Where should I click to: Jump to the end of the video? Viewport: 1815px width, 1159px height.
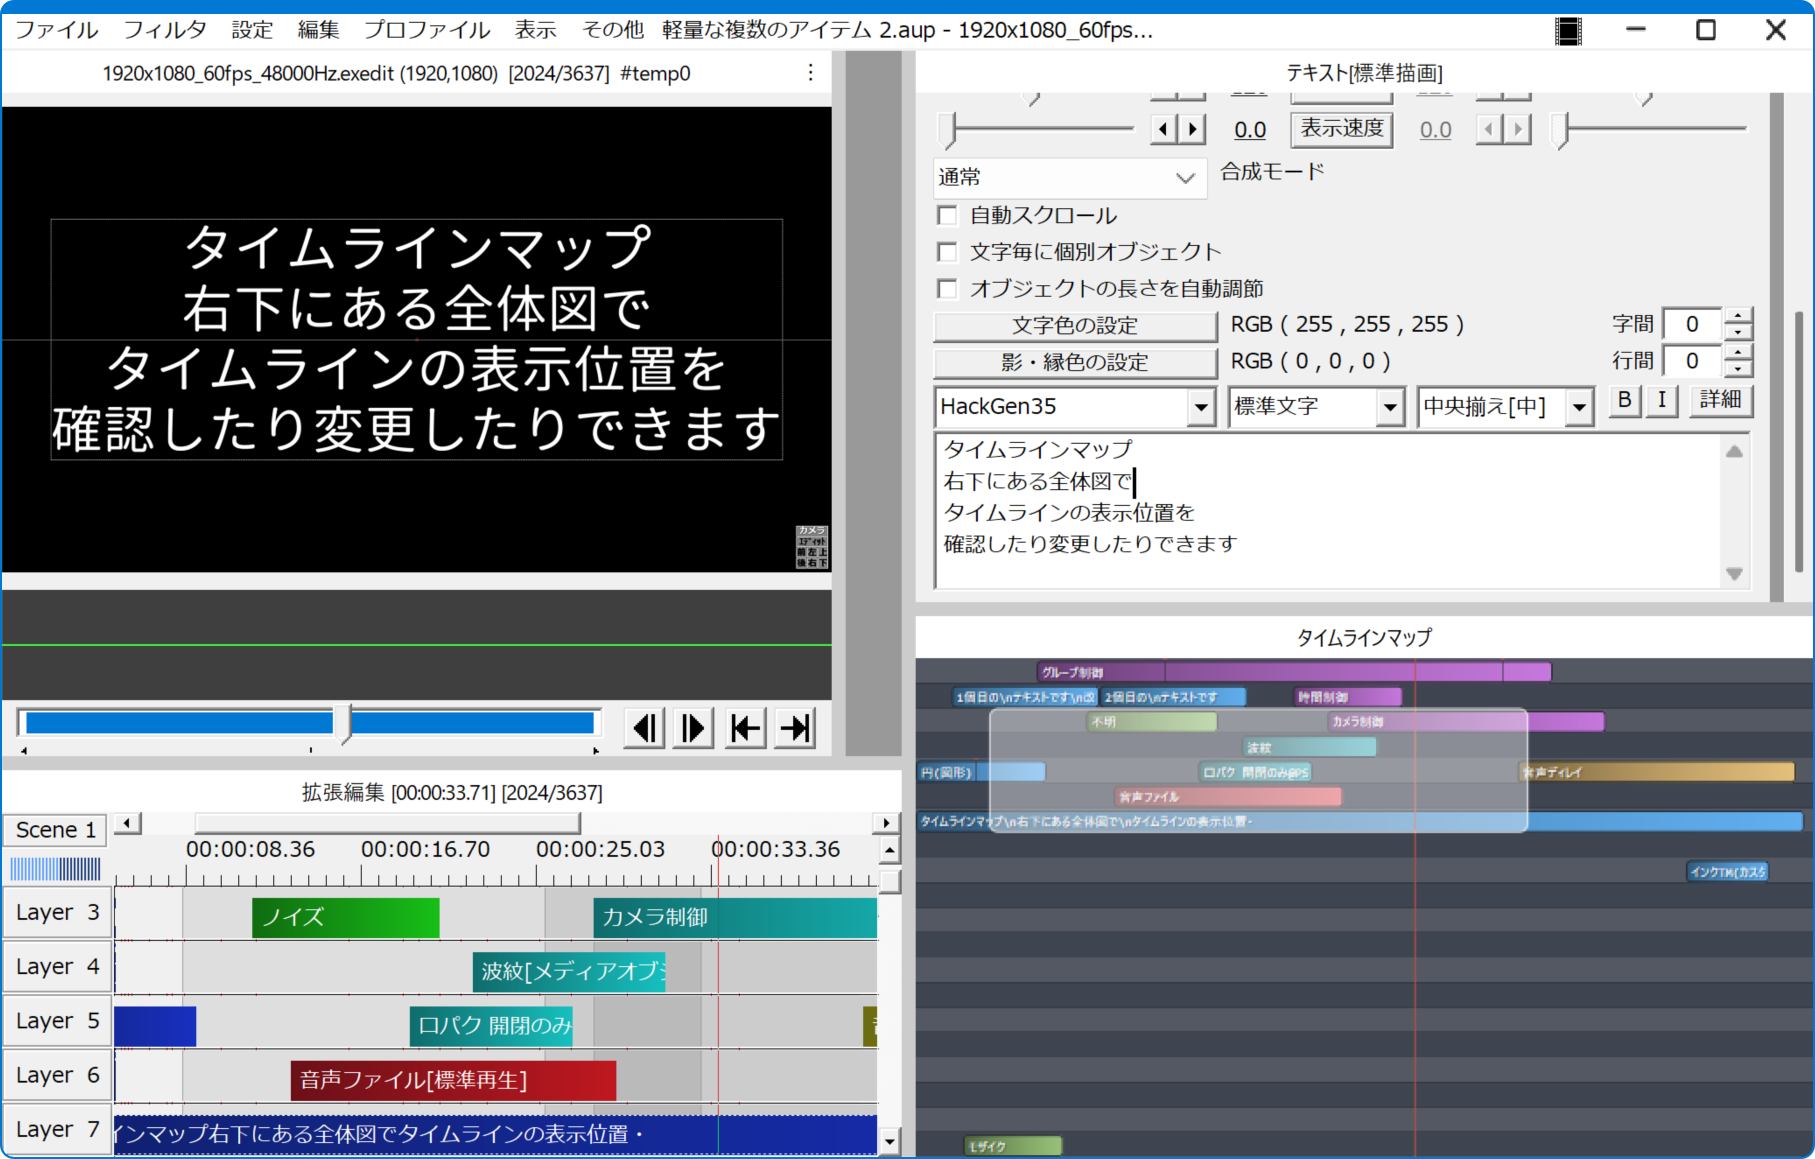[x=794, y=728]
